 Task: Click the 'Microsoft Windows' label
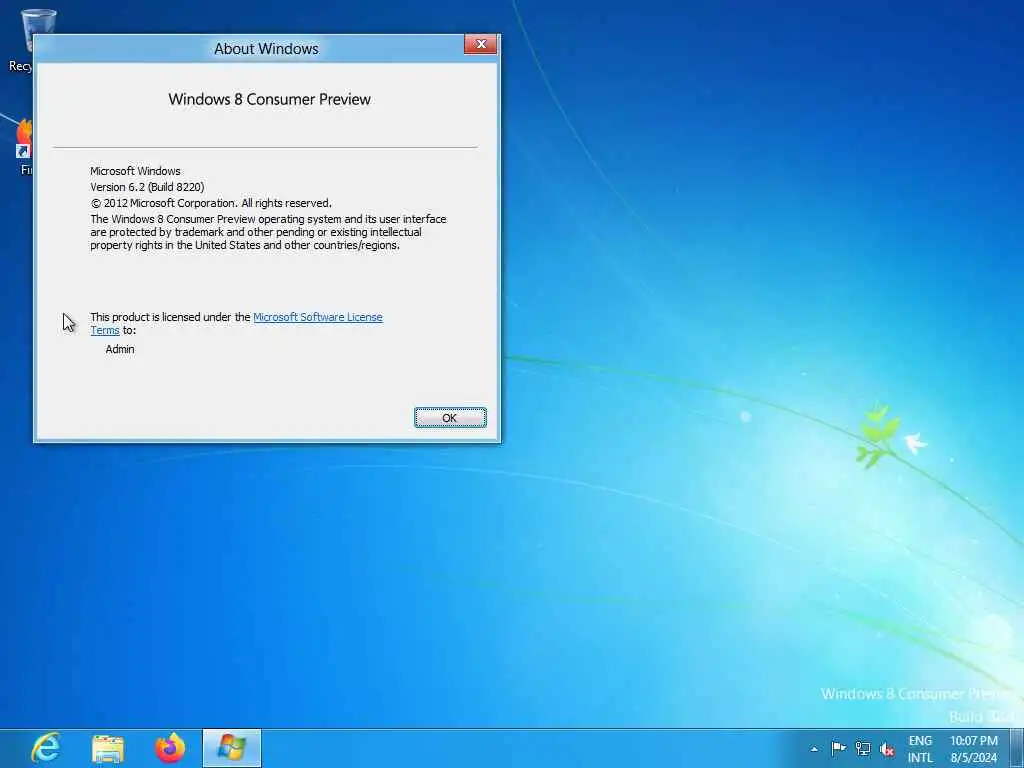135,171
